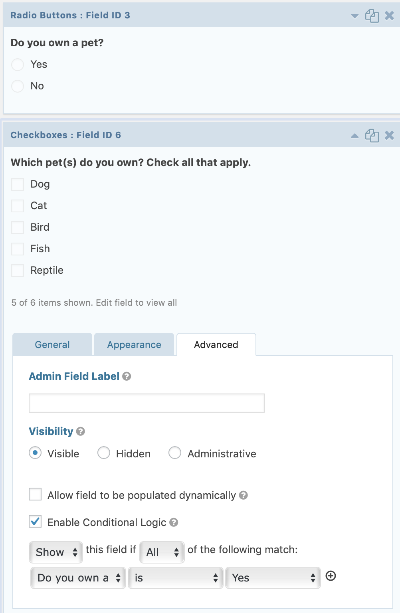Toggle Enable Conditional Logic checkbox
Screen dimensions: 400x613
[35, 522]
